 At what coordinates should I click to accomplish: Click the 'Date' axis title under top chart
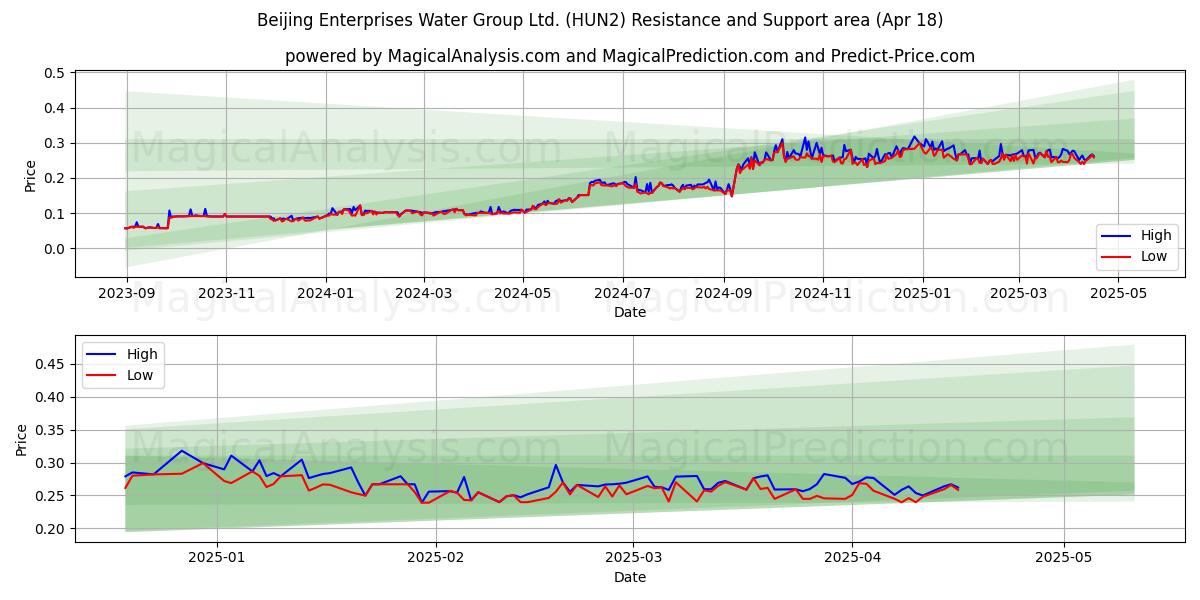pyautogui.click(x=630, y=313)
